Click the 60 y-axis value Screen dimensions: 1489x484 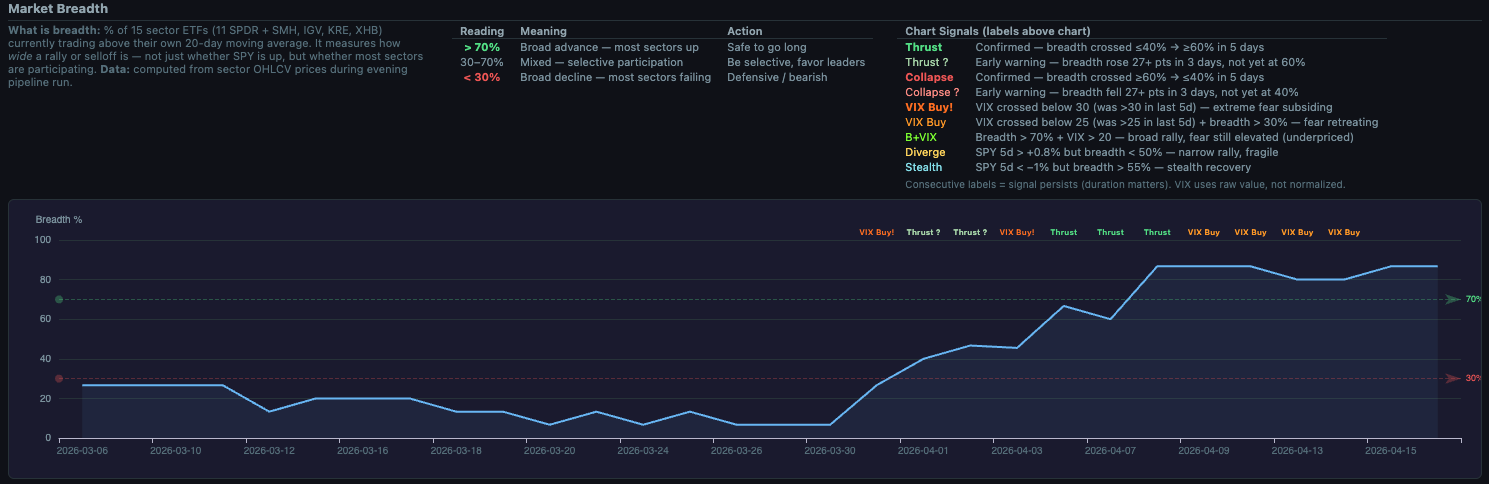[x=45, y=319]
